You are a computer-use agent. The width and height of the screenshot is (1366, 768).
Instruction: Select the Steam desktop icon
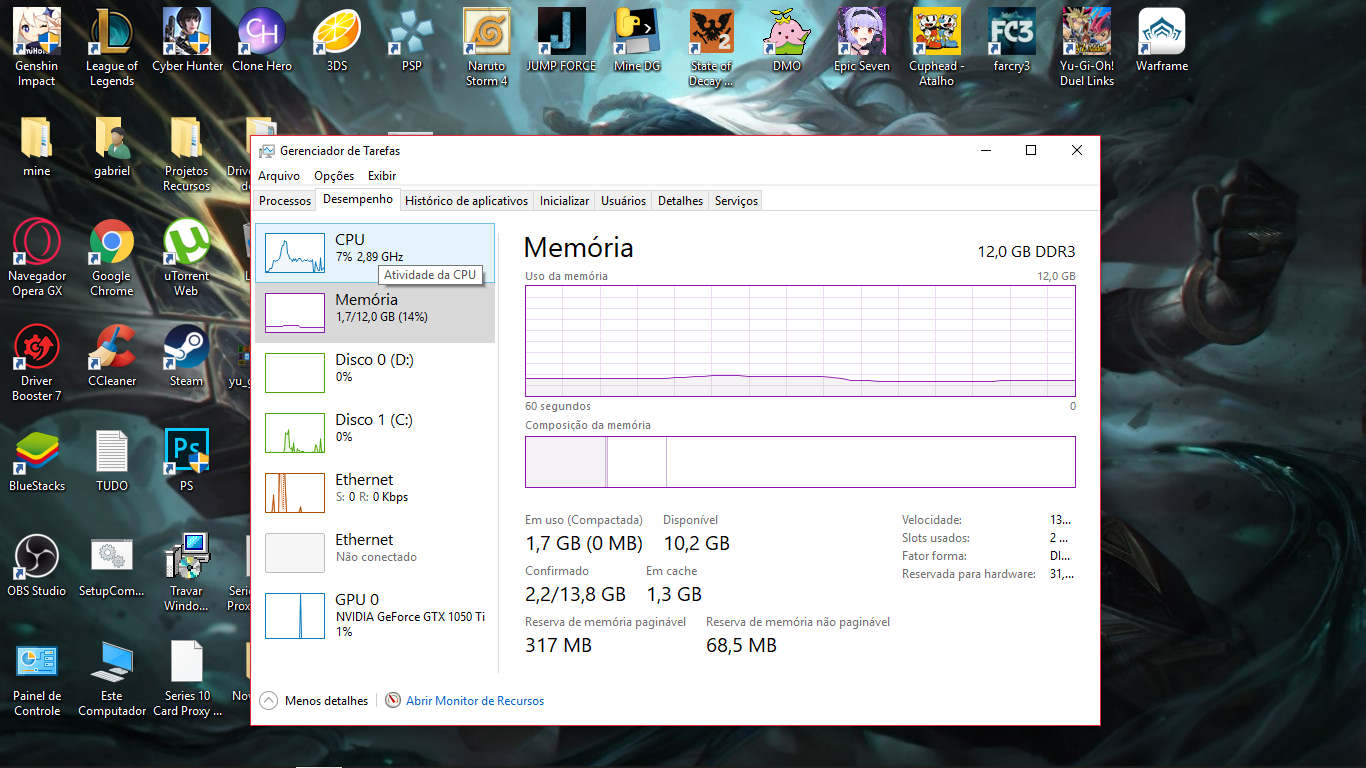187,355
